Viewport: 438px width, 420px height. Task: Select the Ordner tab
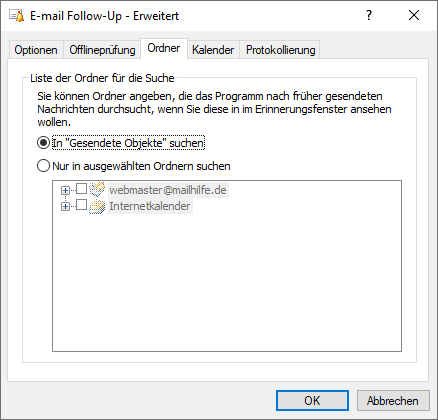164,49
